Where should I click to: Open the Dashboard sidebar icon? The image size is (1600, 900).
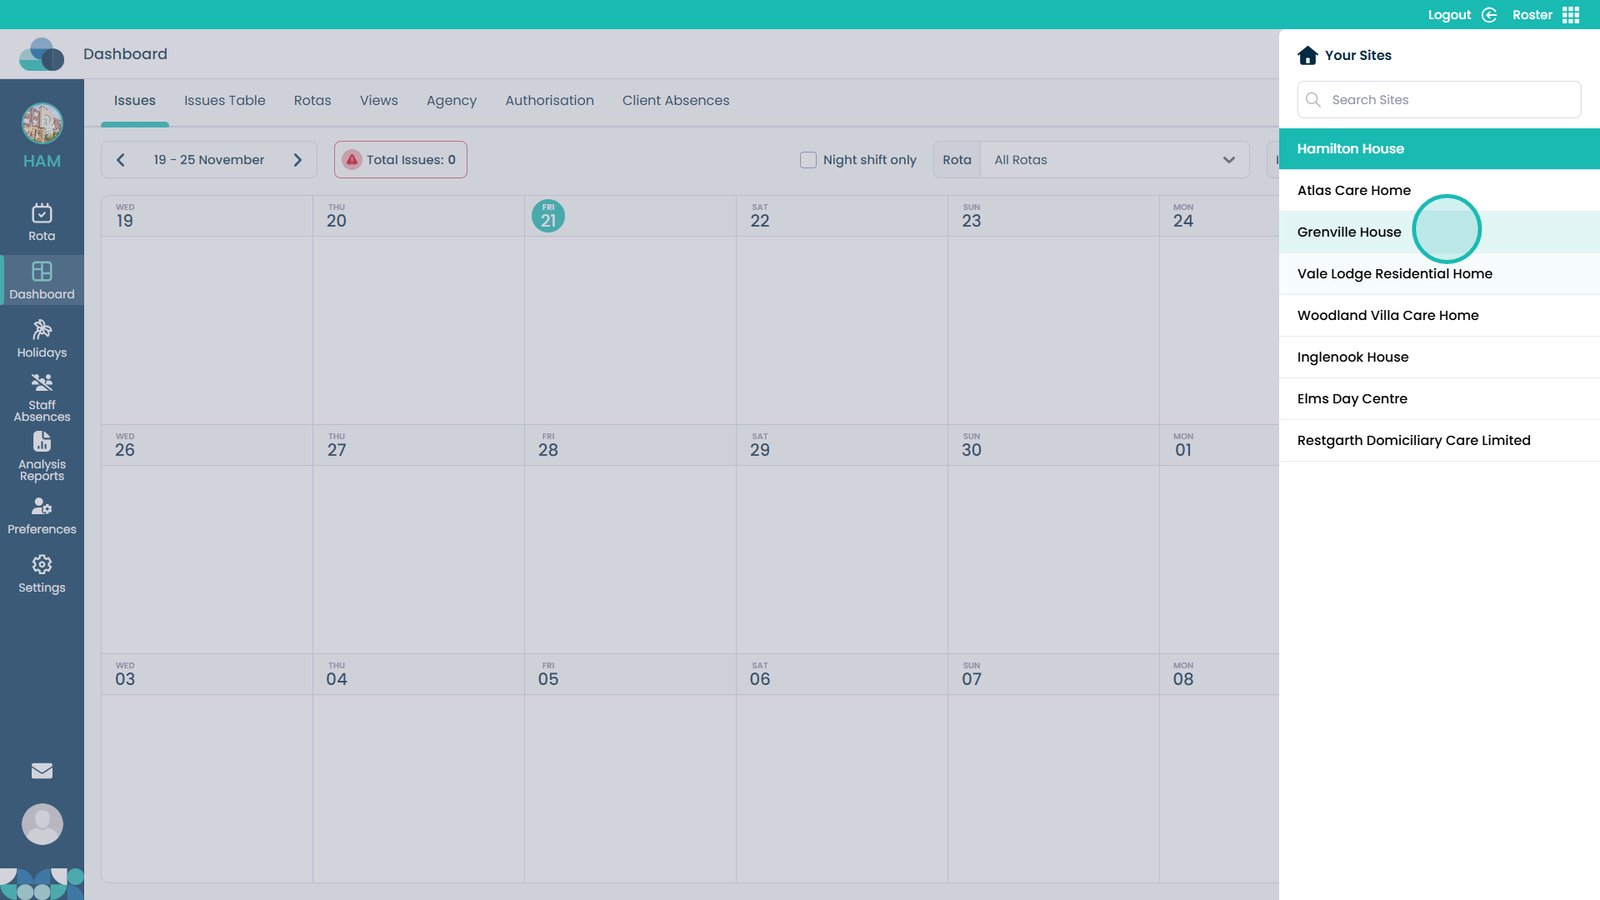[42, 271]
